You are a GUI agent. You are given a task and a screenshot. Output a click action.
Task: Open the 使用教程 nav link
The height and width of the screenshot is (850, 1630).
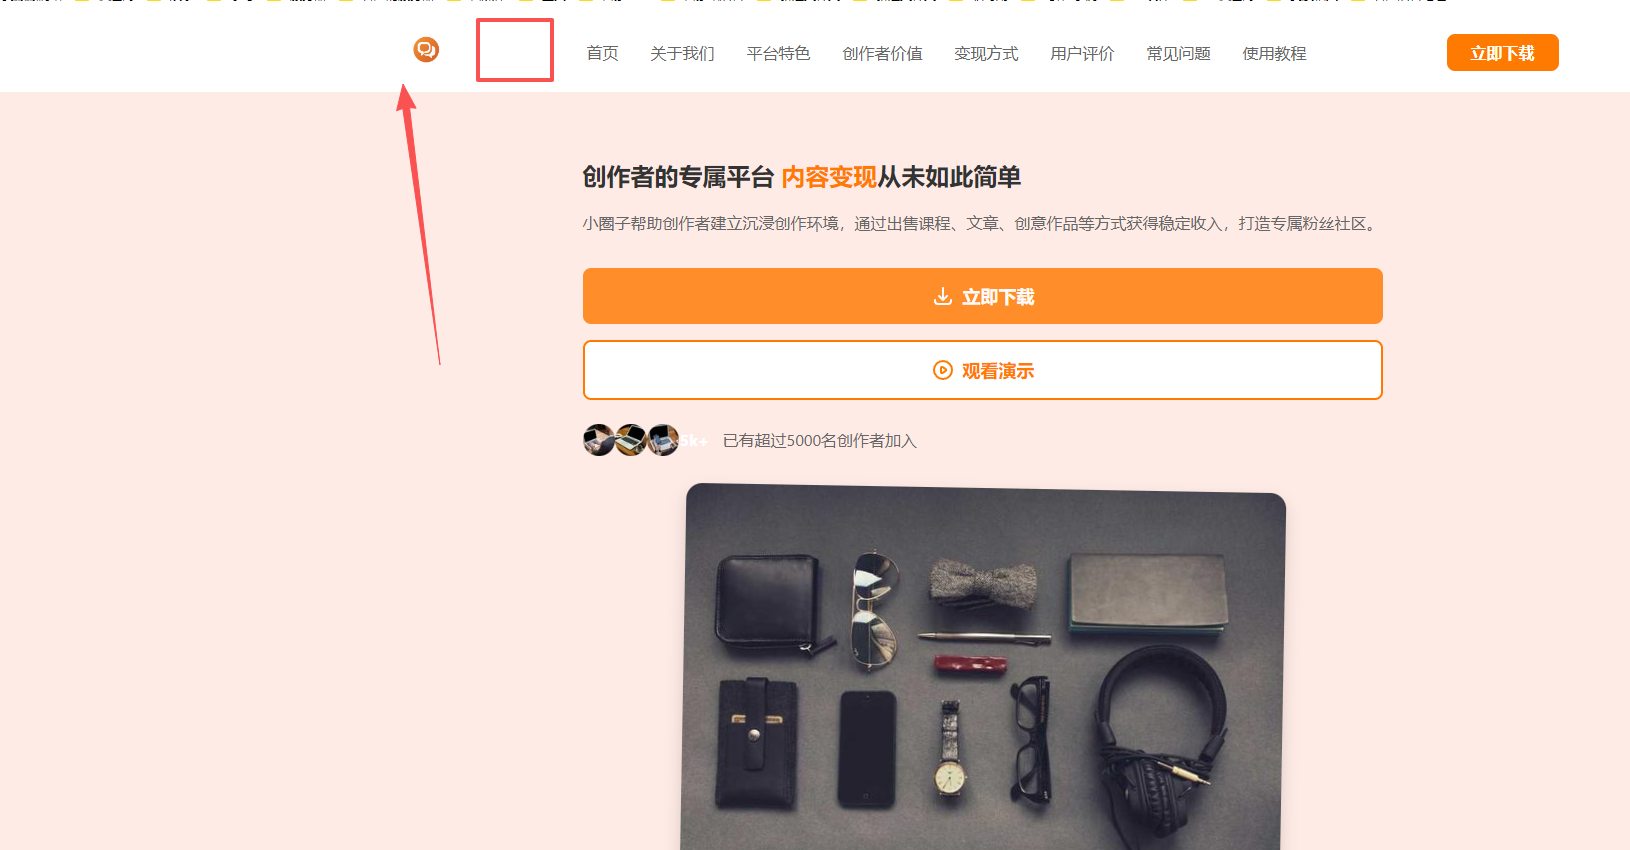pos(1274,53)
